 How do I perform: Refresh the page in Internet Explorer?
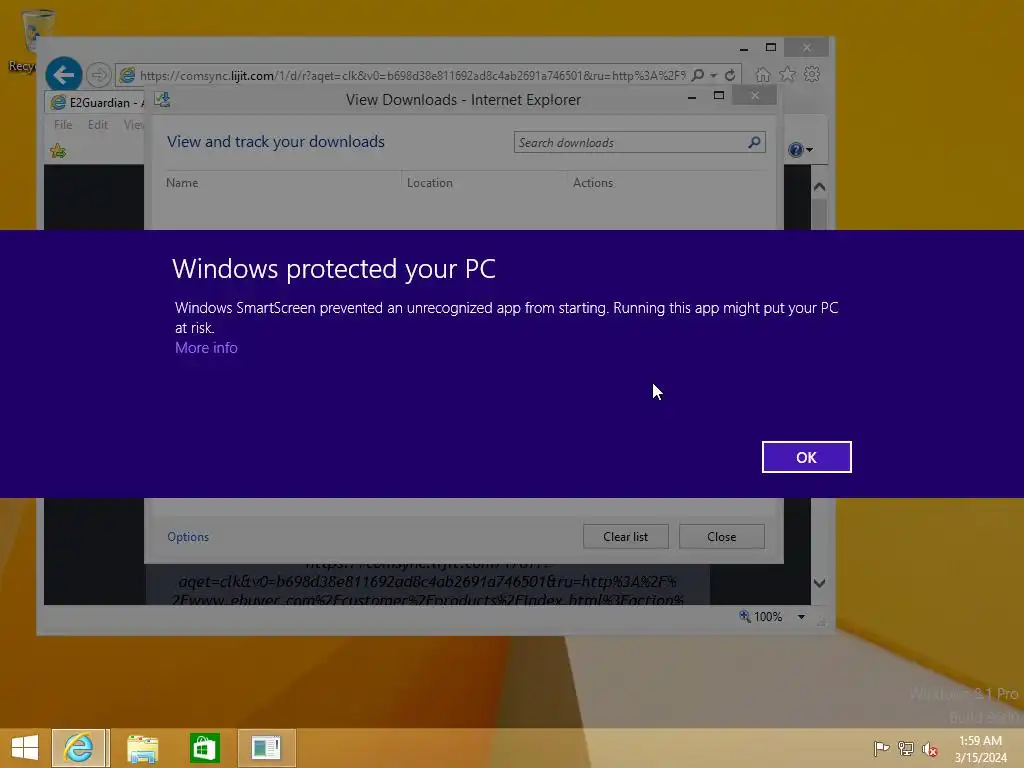coord(730,75)
